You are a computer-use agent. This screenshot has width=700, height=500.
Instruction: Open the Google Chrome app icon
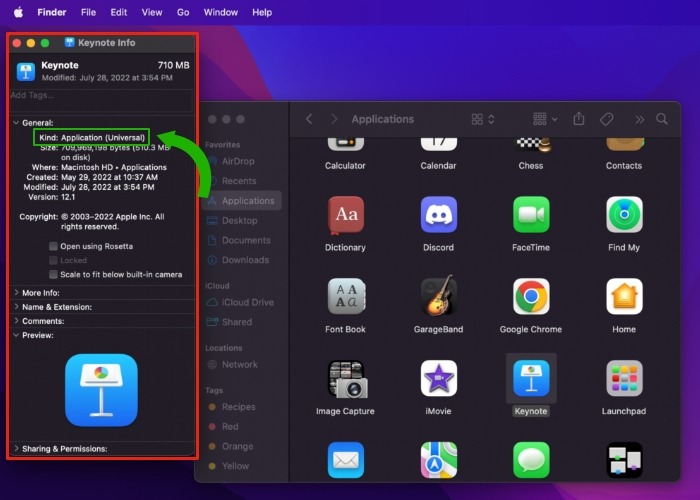click(531, 296)
